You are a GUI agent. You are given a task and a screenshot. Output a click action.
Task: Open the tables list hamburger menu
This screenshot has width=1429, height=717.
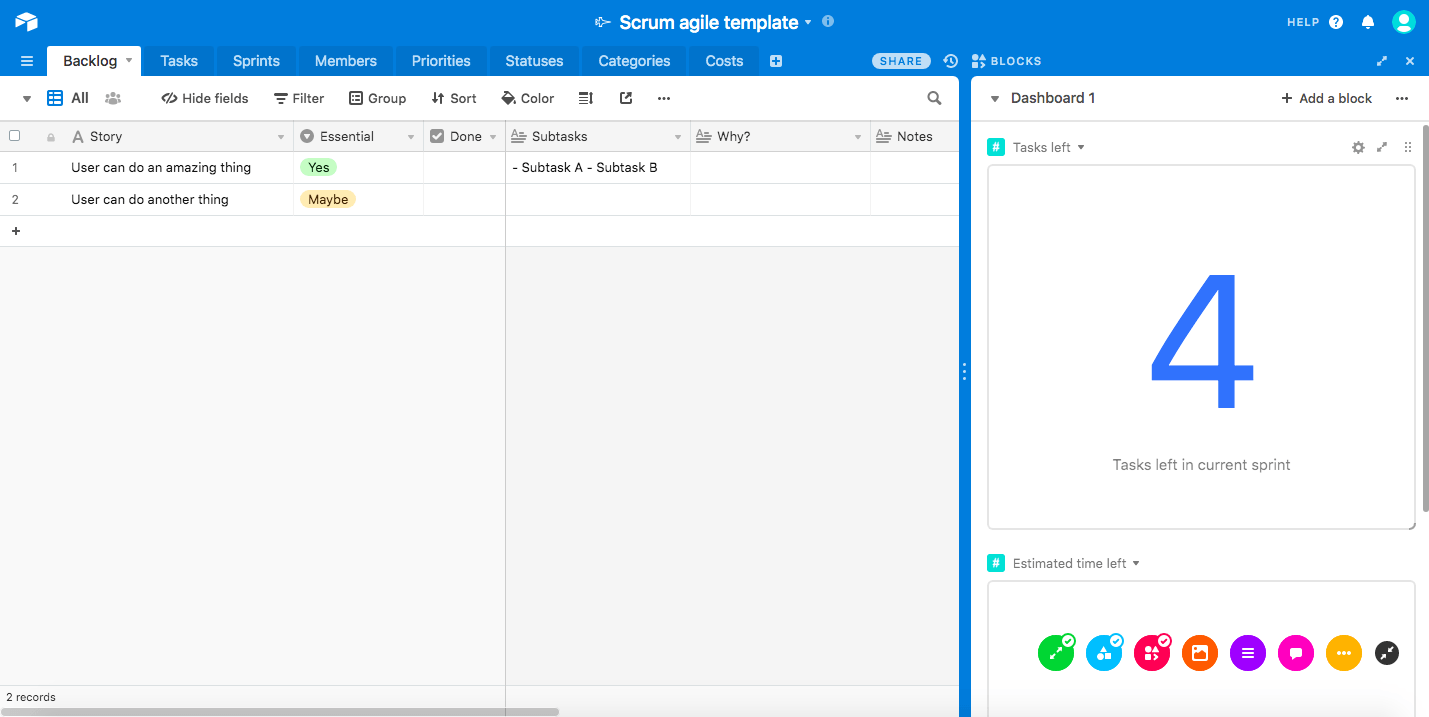(27, 61)
